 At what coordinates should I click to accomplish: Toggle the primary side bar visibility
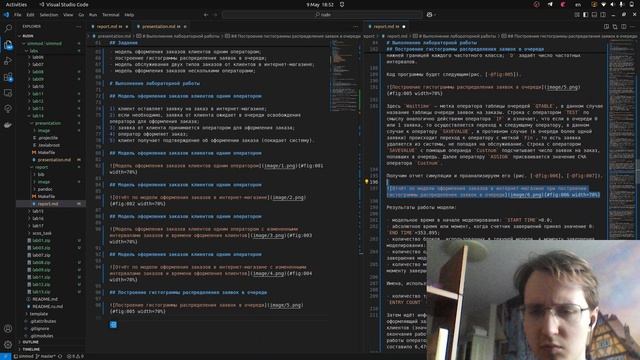tap(586, 15)
